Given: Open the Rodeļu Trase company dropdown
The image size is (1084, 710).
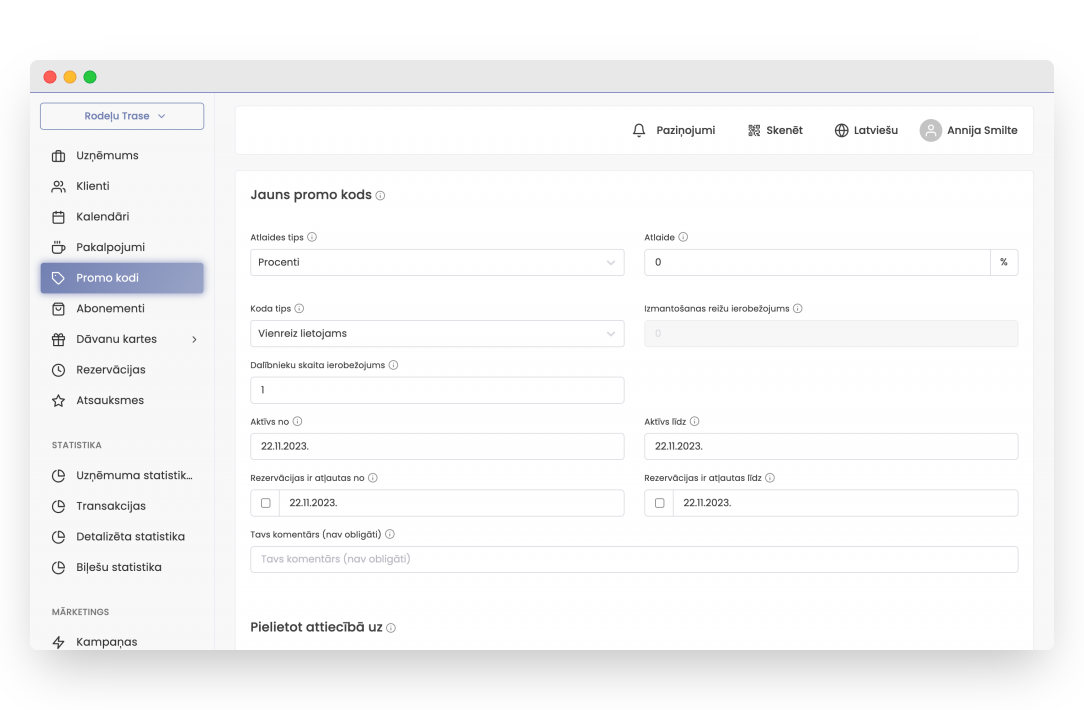Looking at the screenshot, I should [122, 116].
